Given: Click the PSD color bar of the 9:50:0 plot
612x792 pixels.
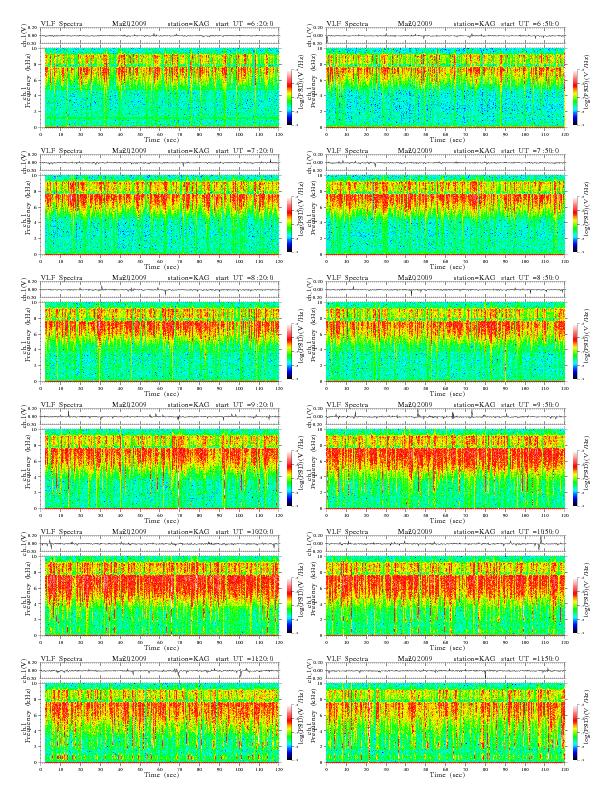Looking at the screenshot, I should click(576, 478).
